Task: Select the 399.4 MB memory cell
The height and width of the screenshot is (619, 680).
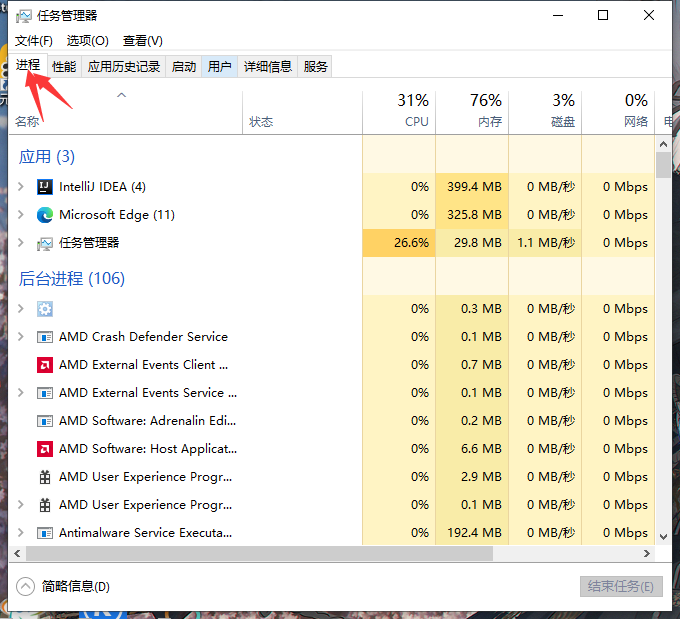Action: [472, 187]
